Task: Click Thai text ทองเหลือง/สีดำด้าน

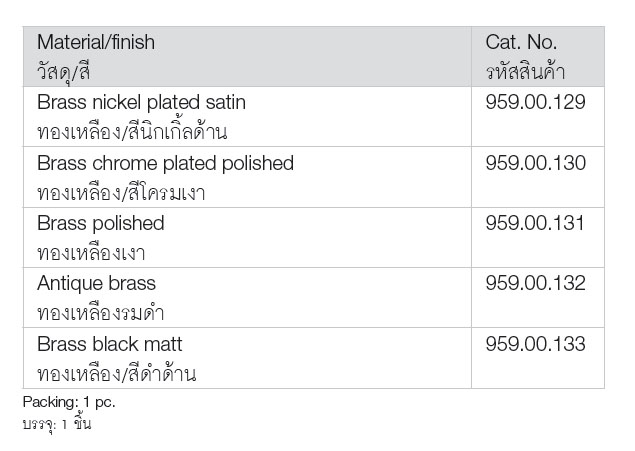Action: click(117, 373)
